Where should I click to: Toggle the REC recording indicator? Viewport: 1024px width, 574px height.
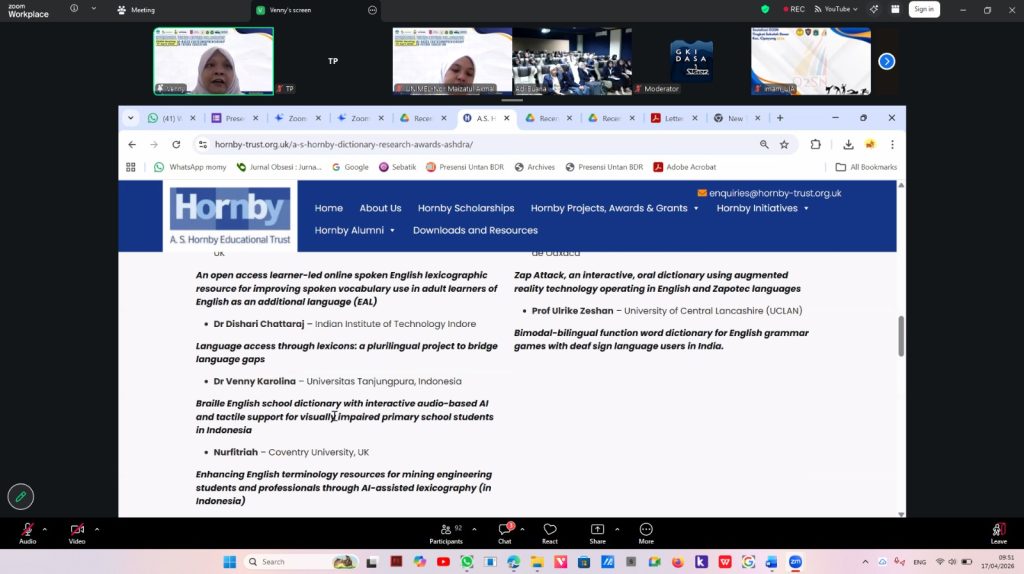click(792, 9)
